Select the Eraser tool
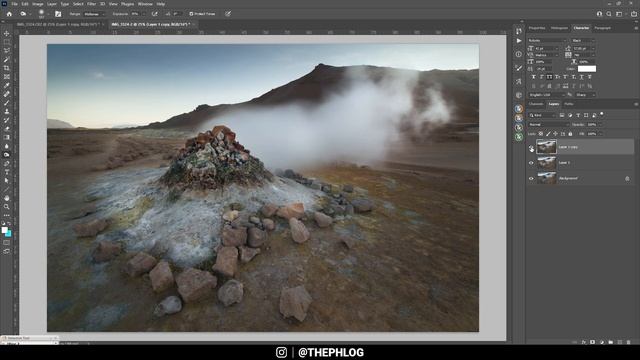This screenshot has width=640, height=360. tap(7, 129)
